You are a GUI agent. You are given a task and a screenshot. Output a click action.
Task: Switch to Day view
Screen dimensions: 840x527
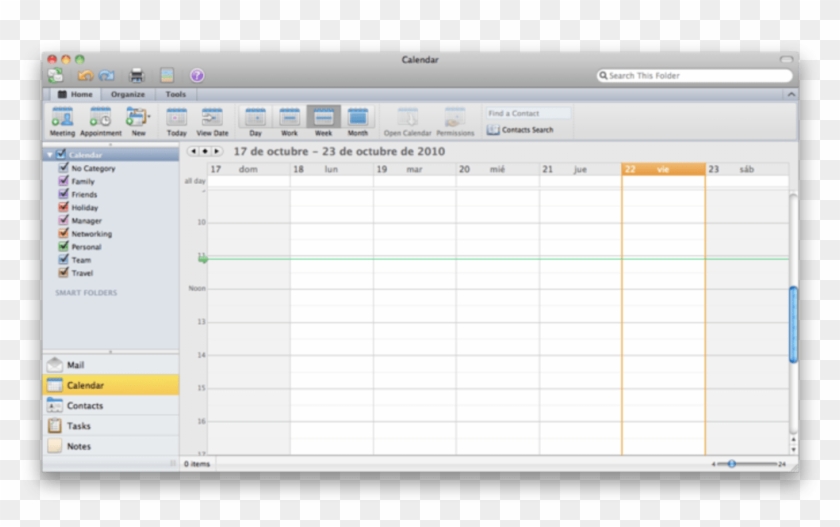pyautogui.click(x=256, y=121)
